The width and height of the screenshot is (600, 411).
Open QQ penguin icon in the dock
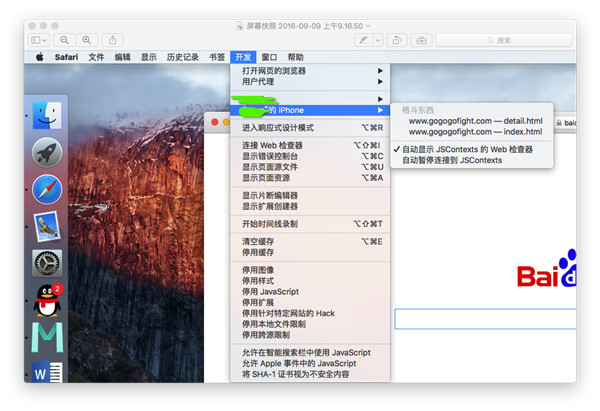[x=47, y=298]
